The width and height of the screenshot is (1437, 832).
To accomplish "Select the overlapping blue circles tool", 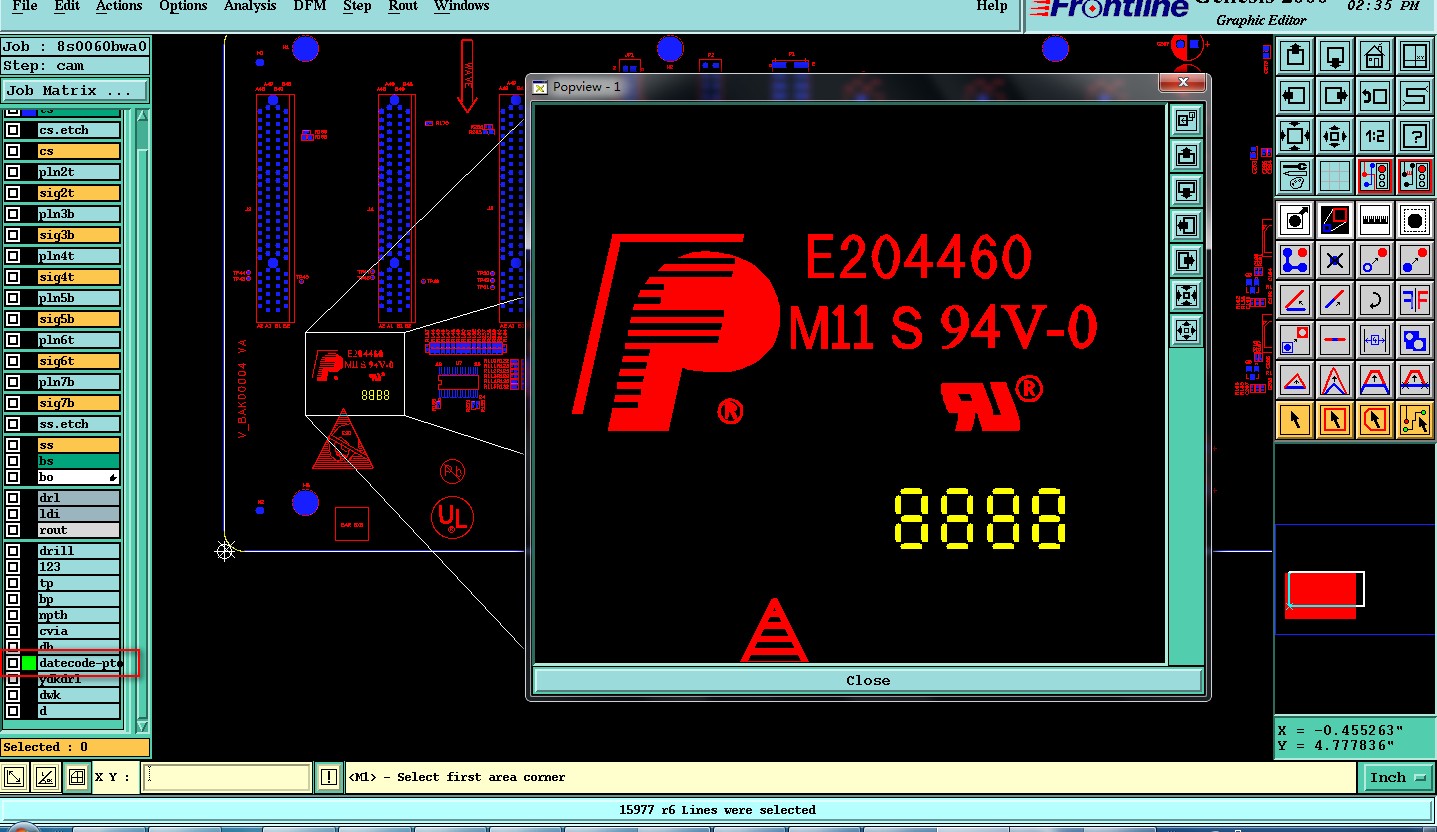I will pyautogui.click(x=1414, y=339).
